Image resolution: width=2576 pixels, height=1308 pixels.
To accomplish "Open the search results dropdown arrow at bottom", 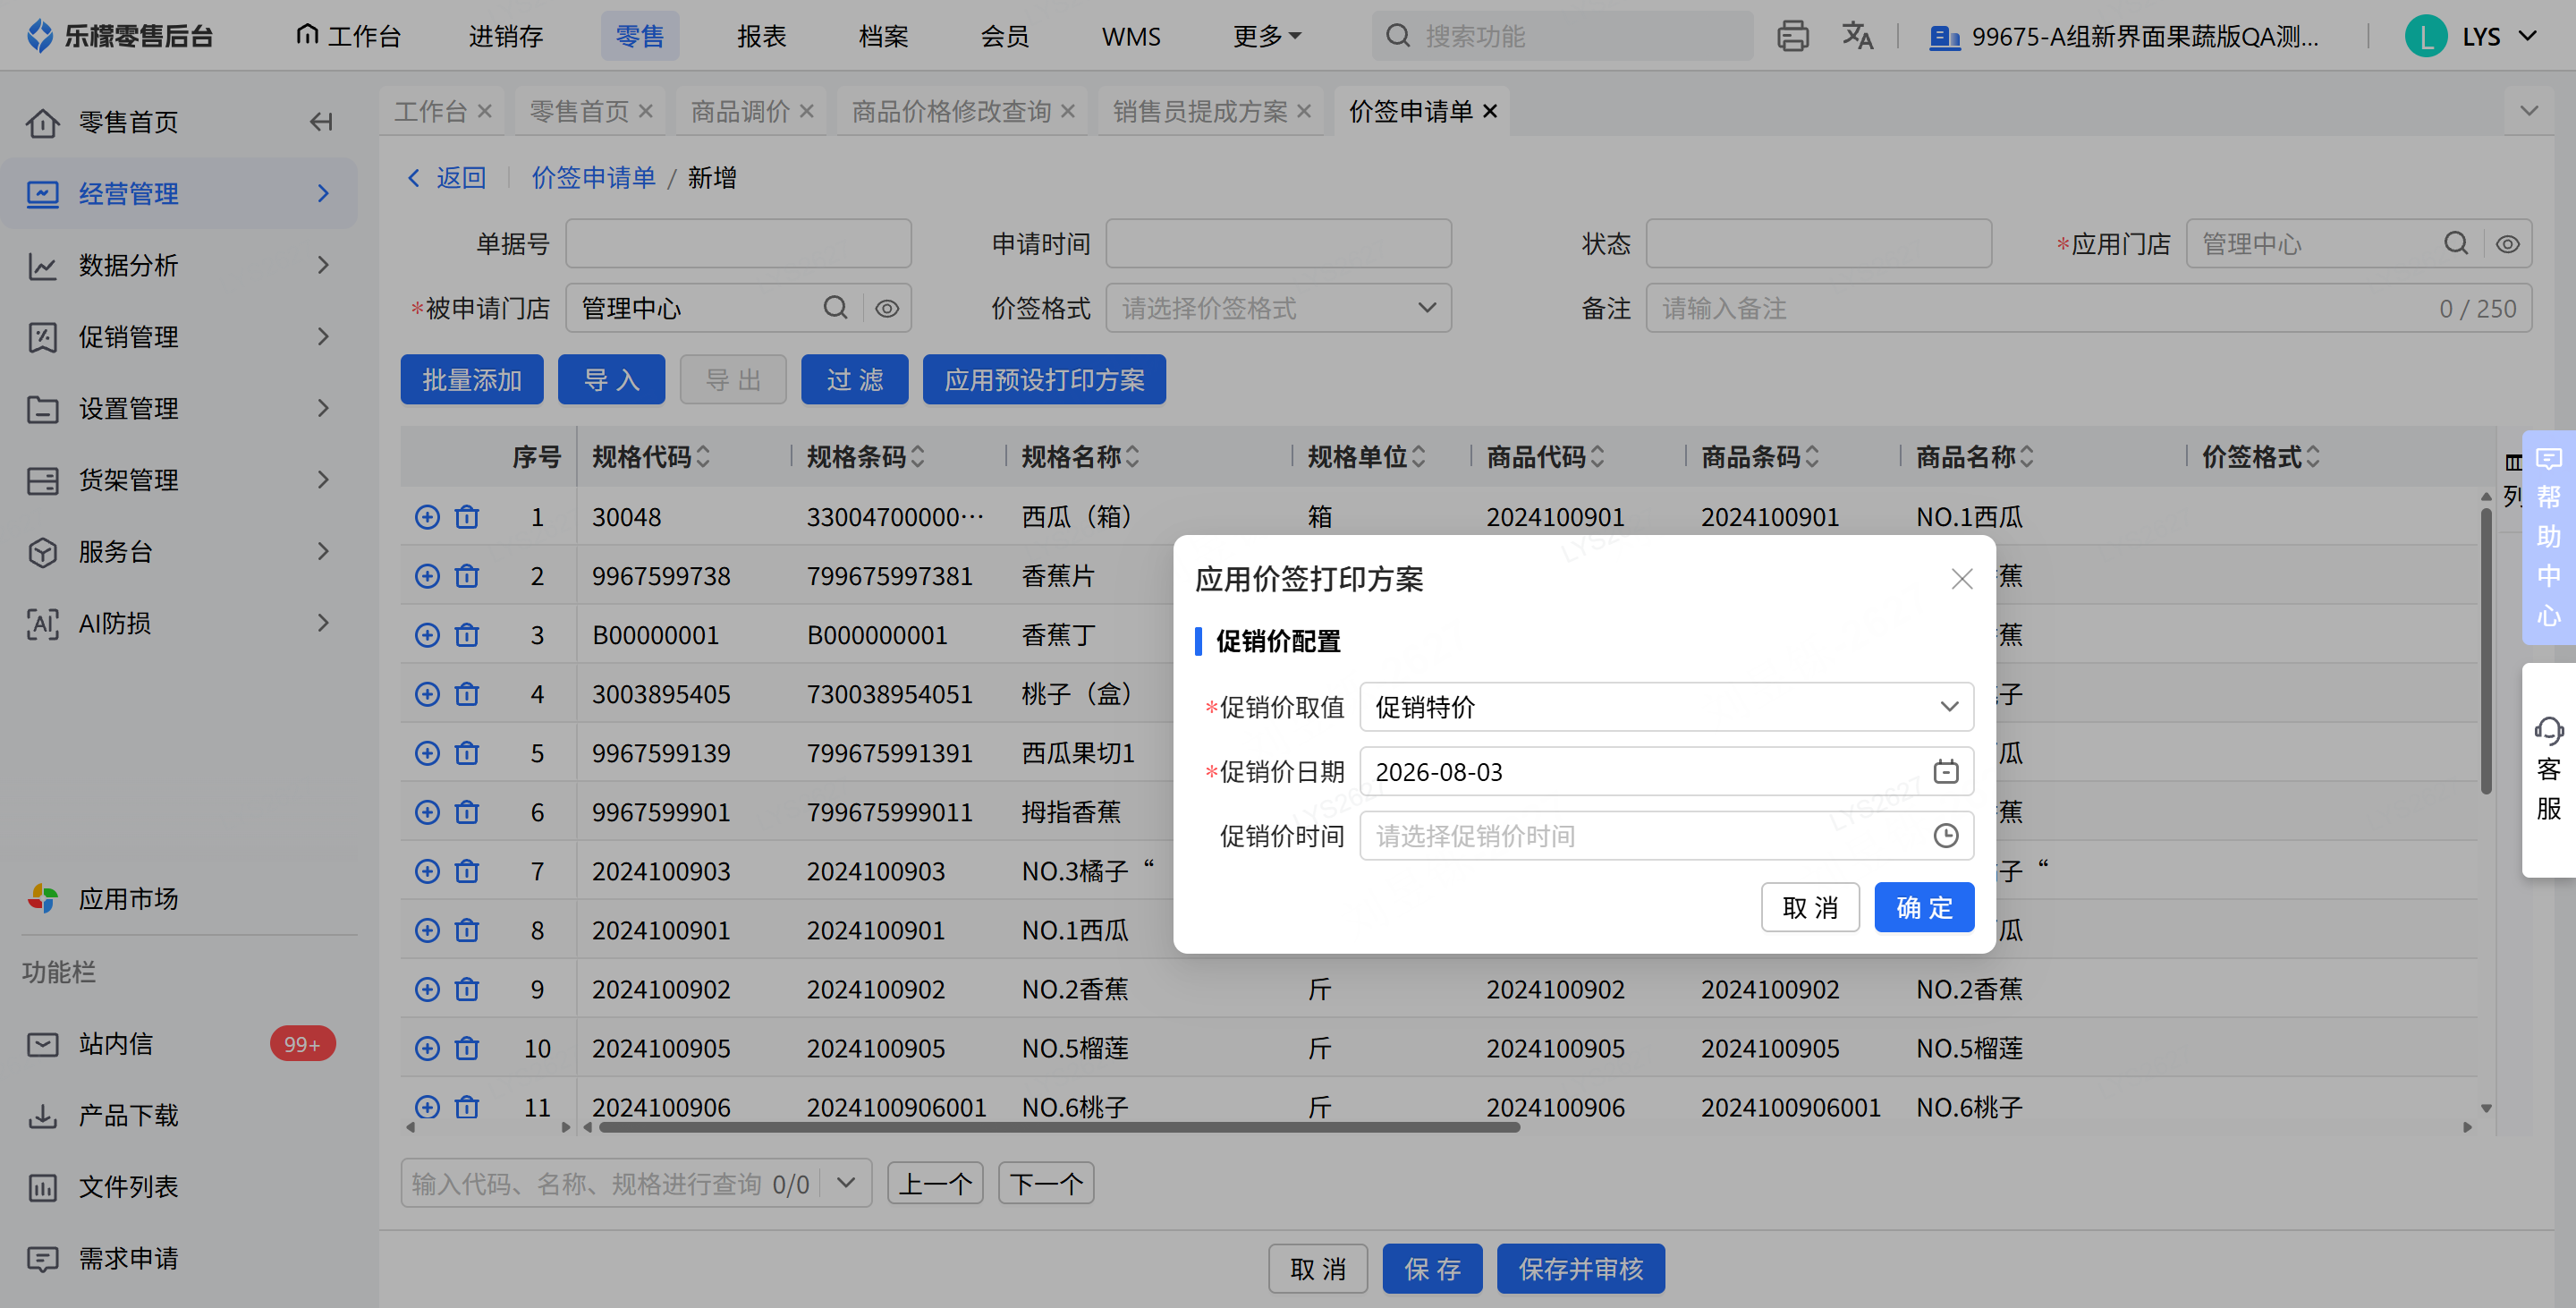I will click(x=846, y=1183).
